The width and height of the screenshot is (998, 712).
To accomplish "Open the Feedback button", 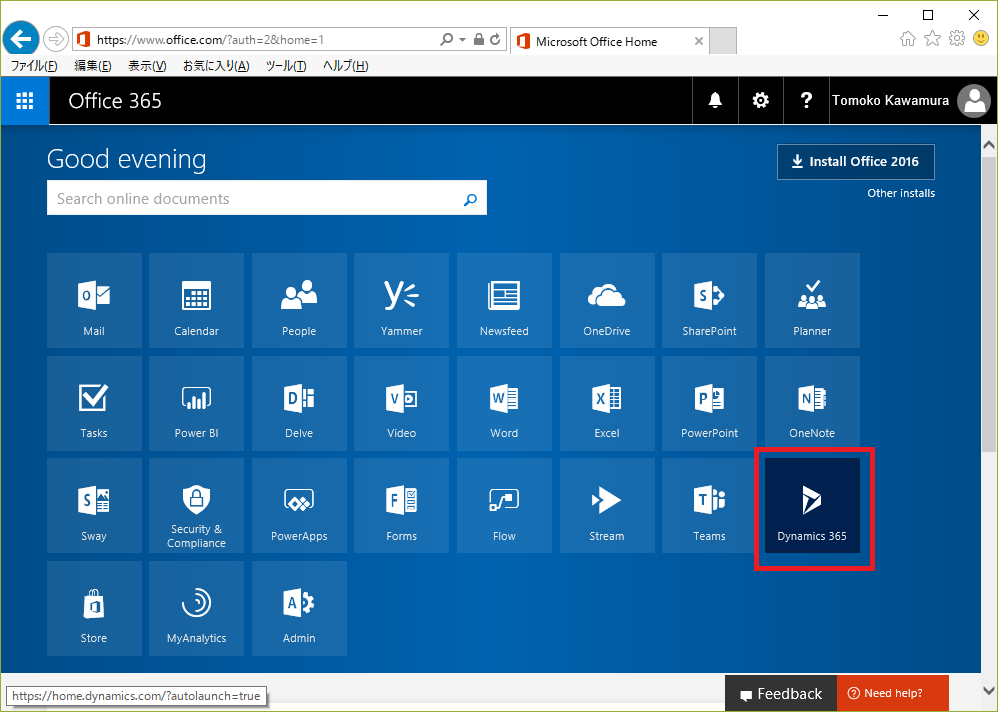I will tap(781, 694).
